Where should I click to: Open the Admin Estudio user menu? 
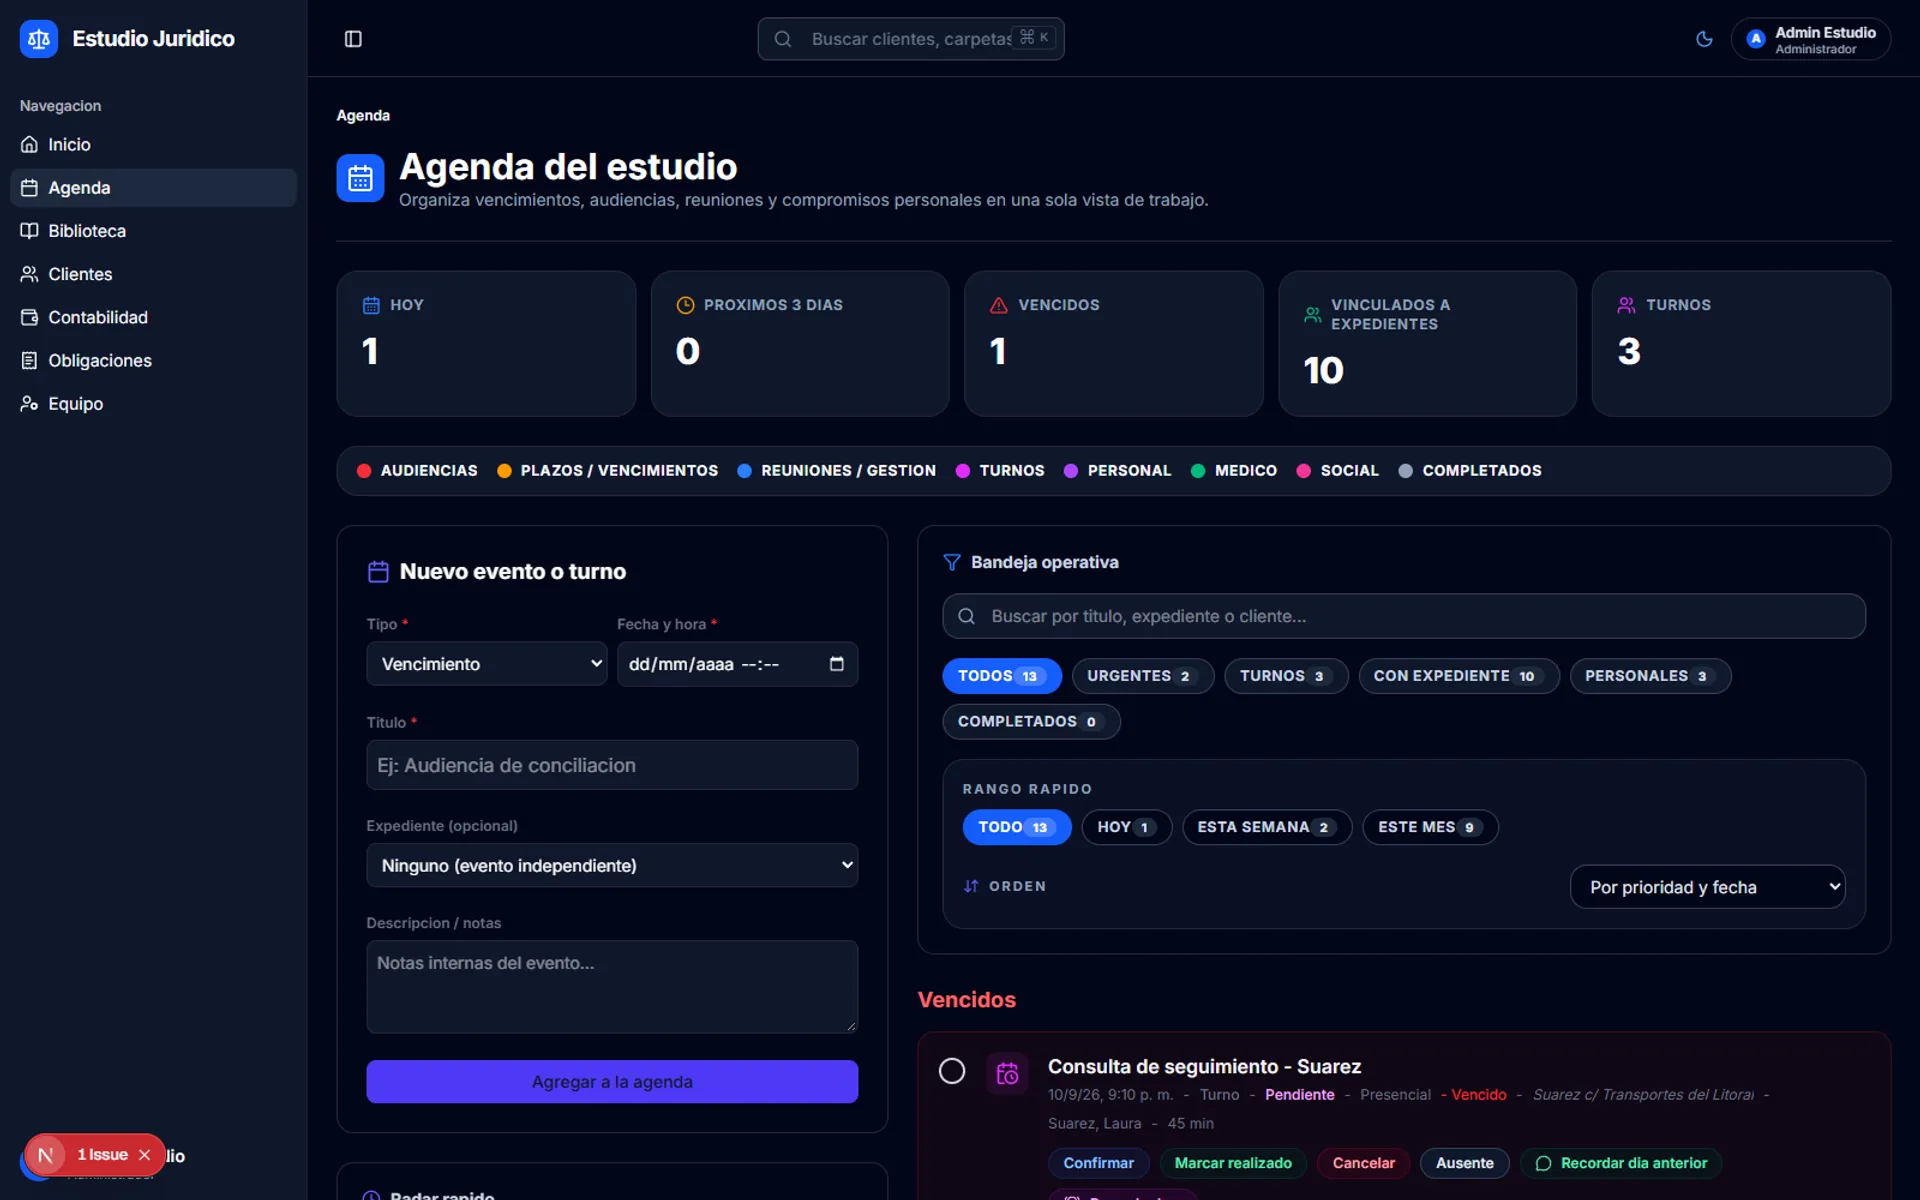click(1811, 39)
